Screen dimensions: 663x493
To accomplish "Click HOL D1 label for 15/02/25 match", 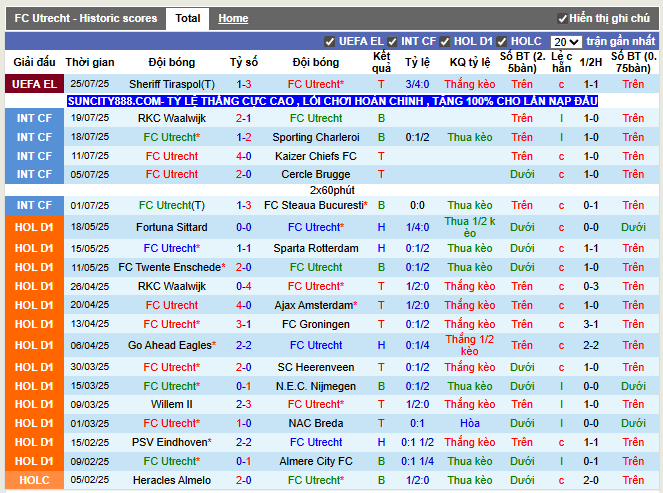I will point(34,442).
